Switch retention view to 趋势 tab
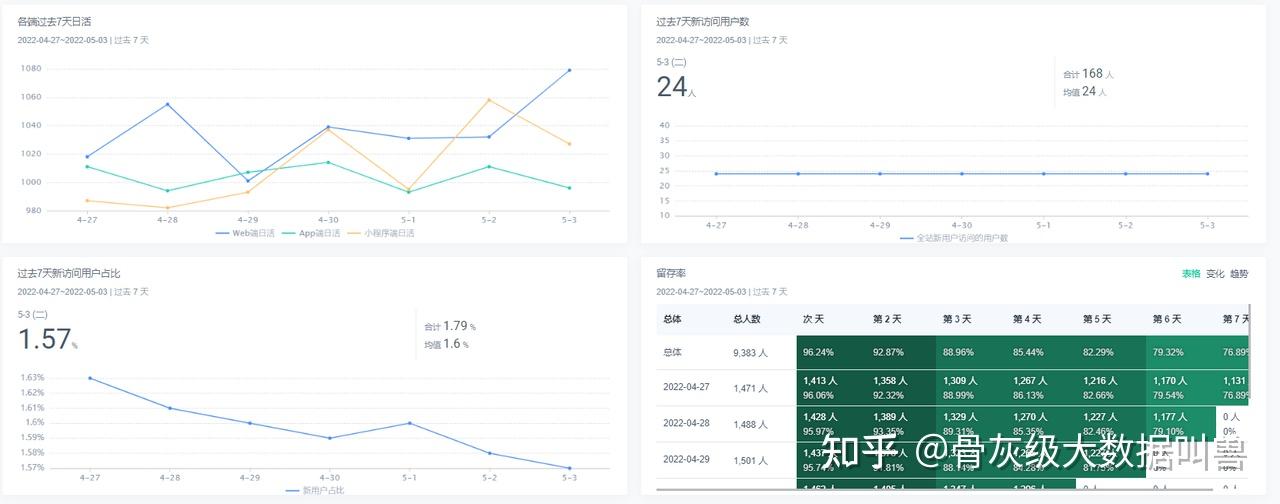This screenshot has height=504, width=1280. 1239,273
